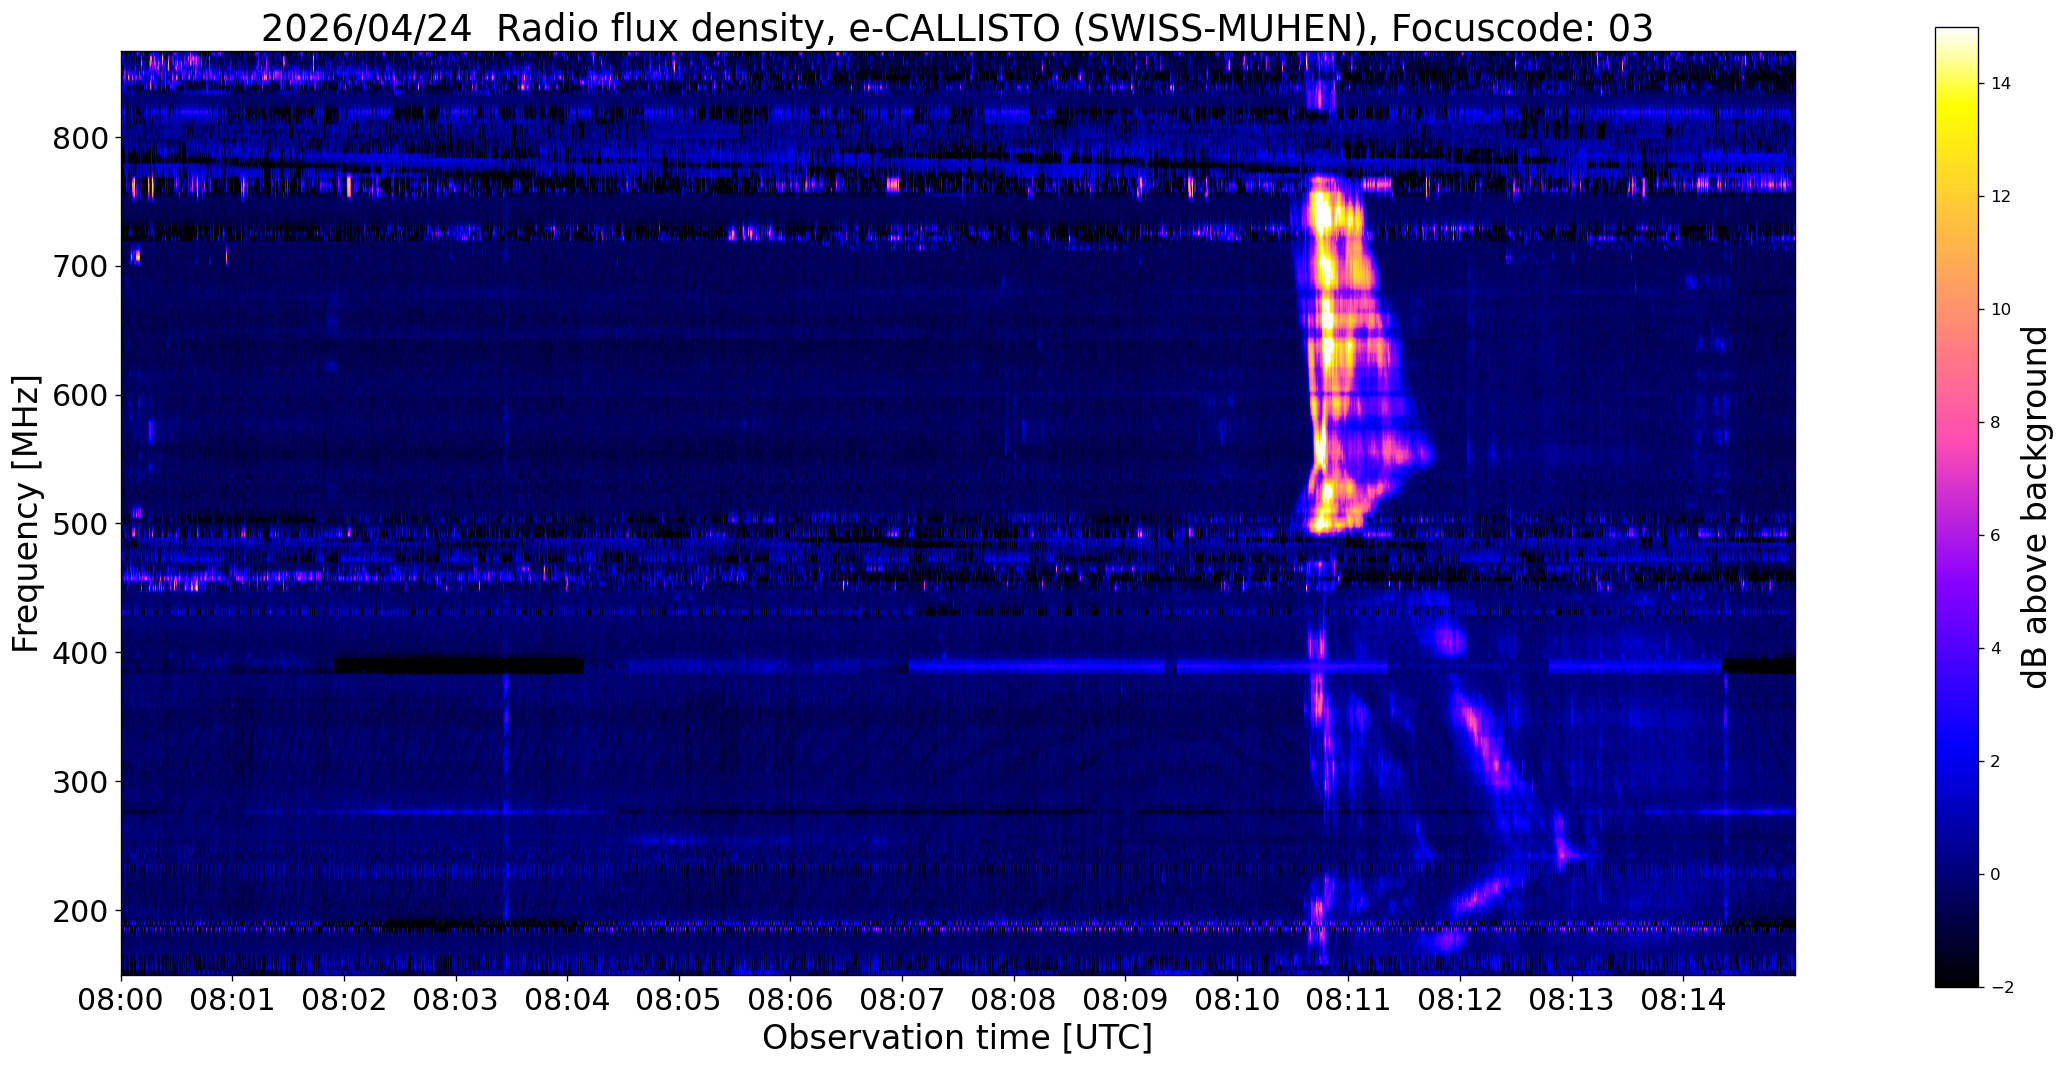Click the 'Frequency [MHz]' y-axis label
The image size is (2066, 1067).
pos(27,514)
